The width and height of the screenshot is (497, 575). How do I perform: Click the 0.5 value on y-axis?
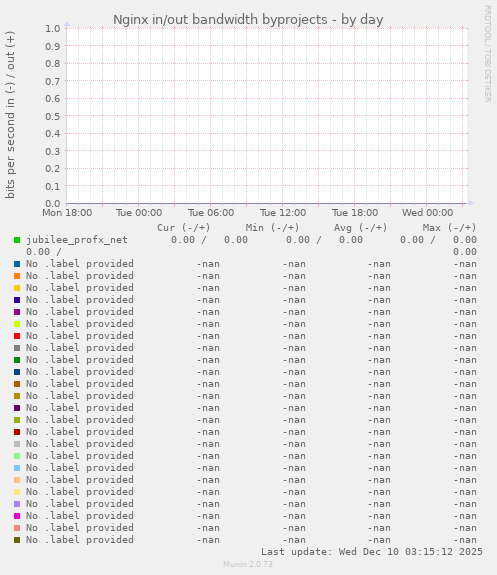(52, 116)
